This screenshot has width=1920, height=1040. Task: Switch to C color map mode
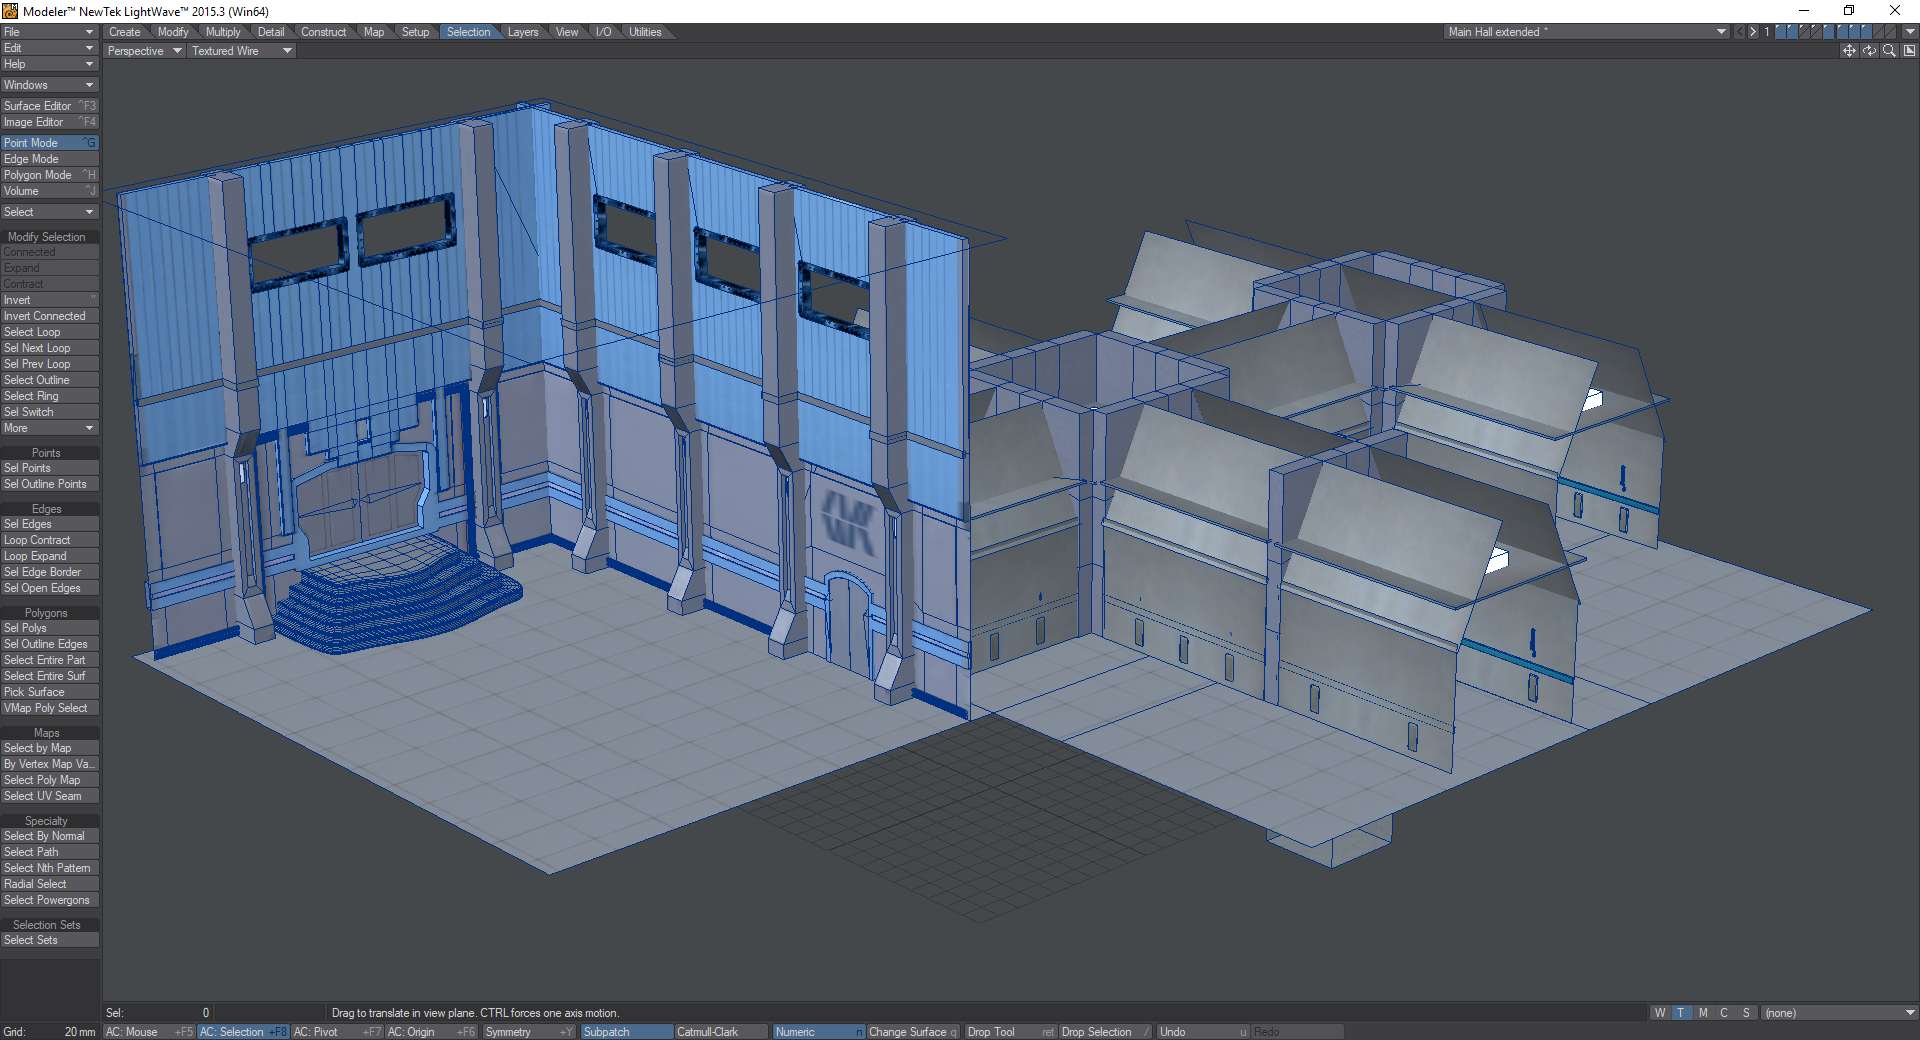1724,1013
